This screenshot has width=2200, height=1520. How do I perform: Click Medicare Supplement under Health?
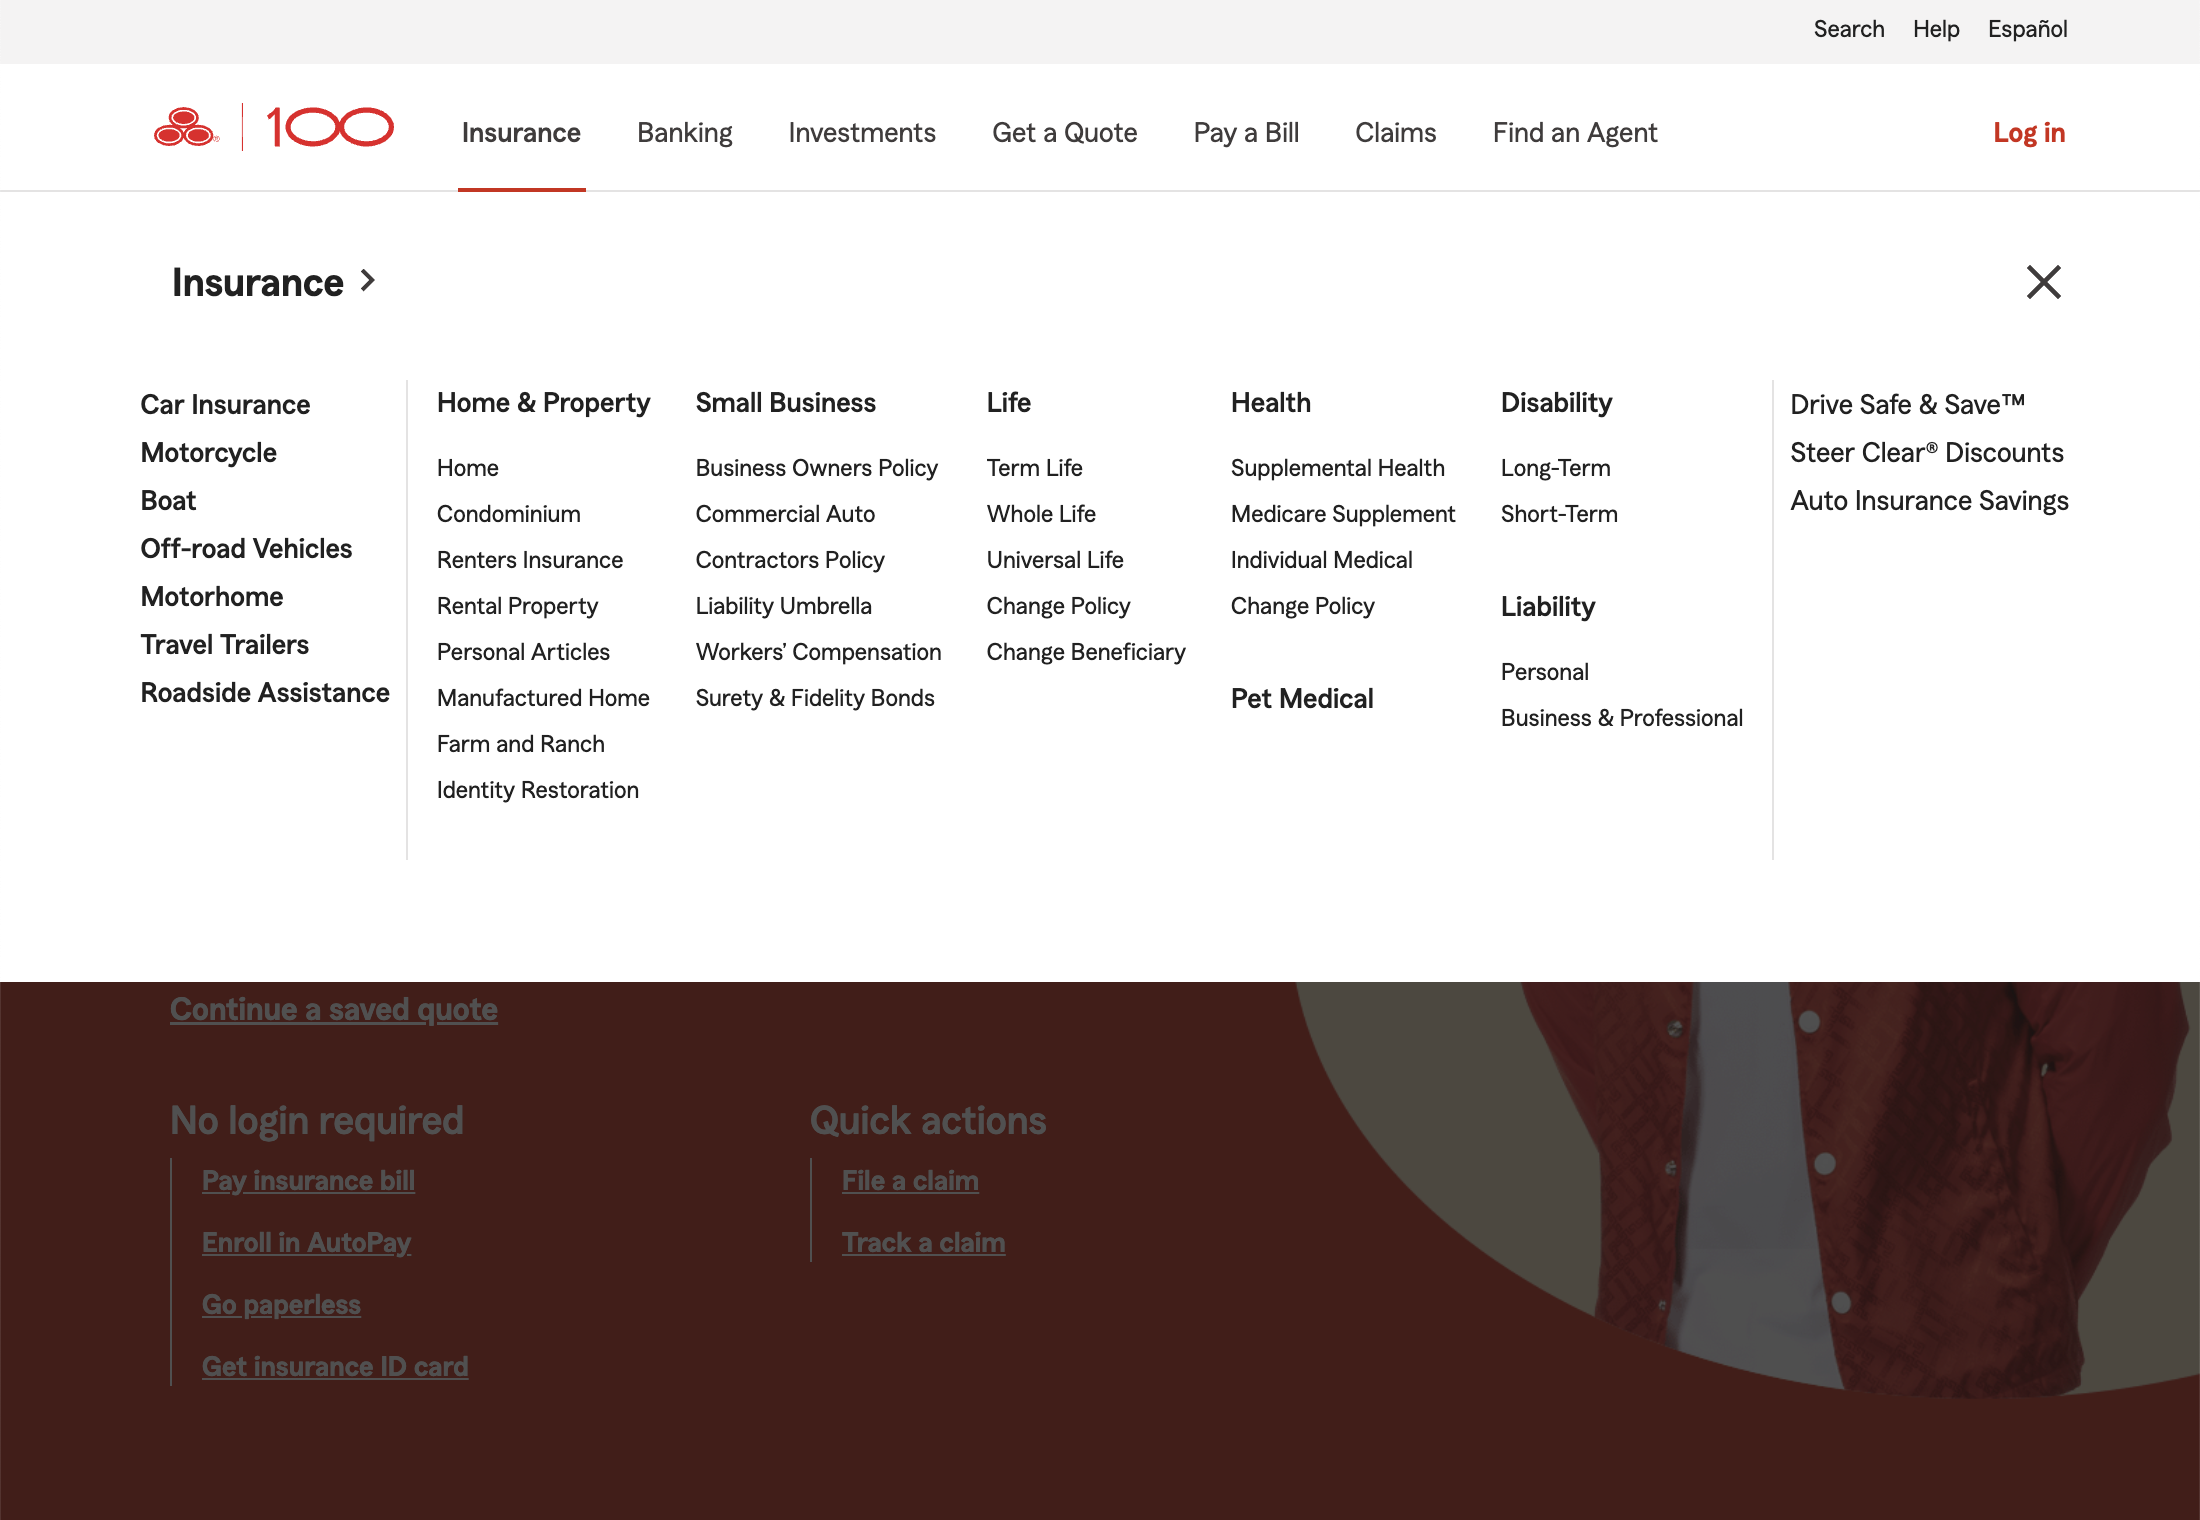click(1343, 513)
